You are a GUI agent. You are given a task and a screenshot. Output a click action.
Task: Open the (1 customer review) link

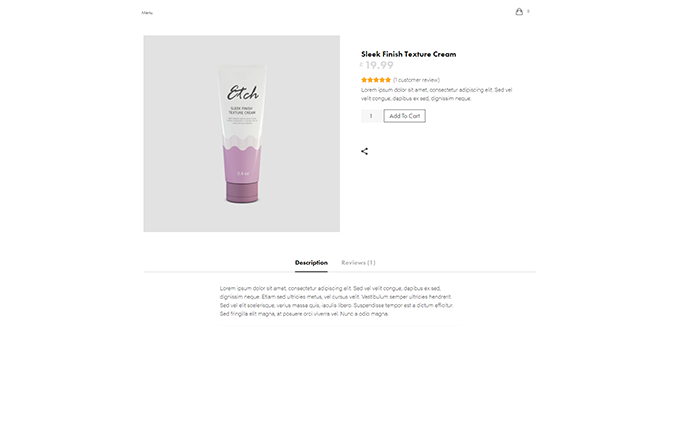click(x=416, y=80)
